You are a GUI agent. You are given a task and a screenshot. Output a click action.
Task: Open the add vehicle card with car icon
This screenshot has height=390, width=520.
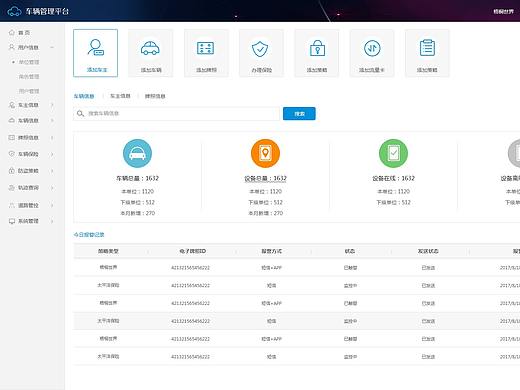151,53
